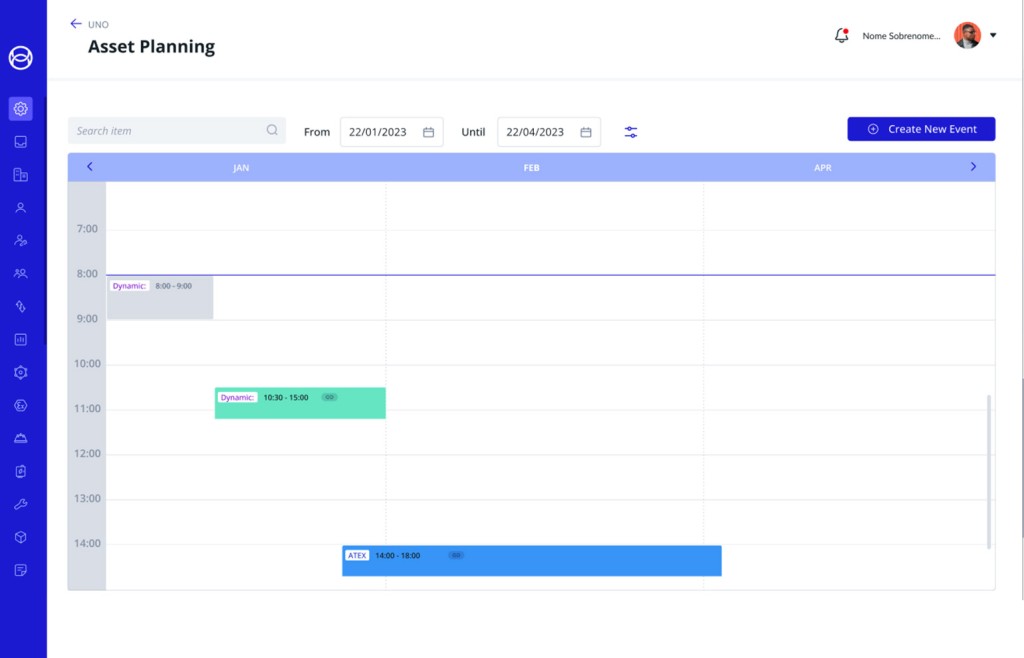Viewport: 1024px width, 658px height.
Task: Go back using the UNO arrow
Action: click(x=76, y=23)
